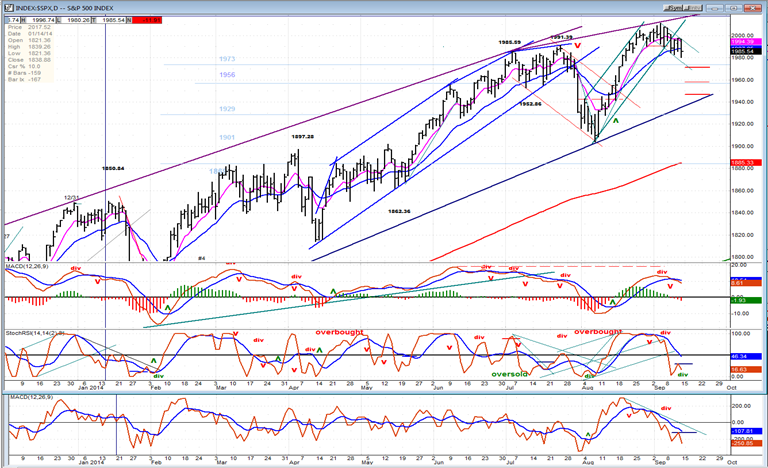Click the 1973 horizontal level label
Viewport: 768px width, 468px height.
(x=227, y=59)
